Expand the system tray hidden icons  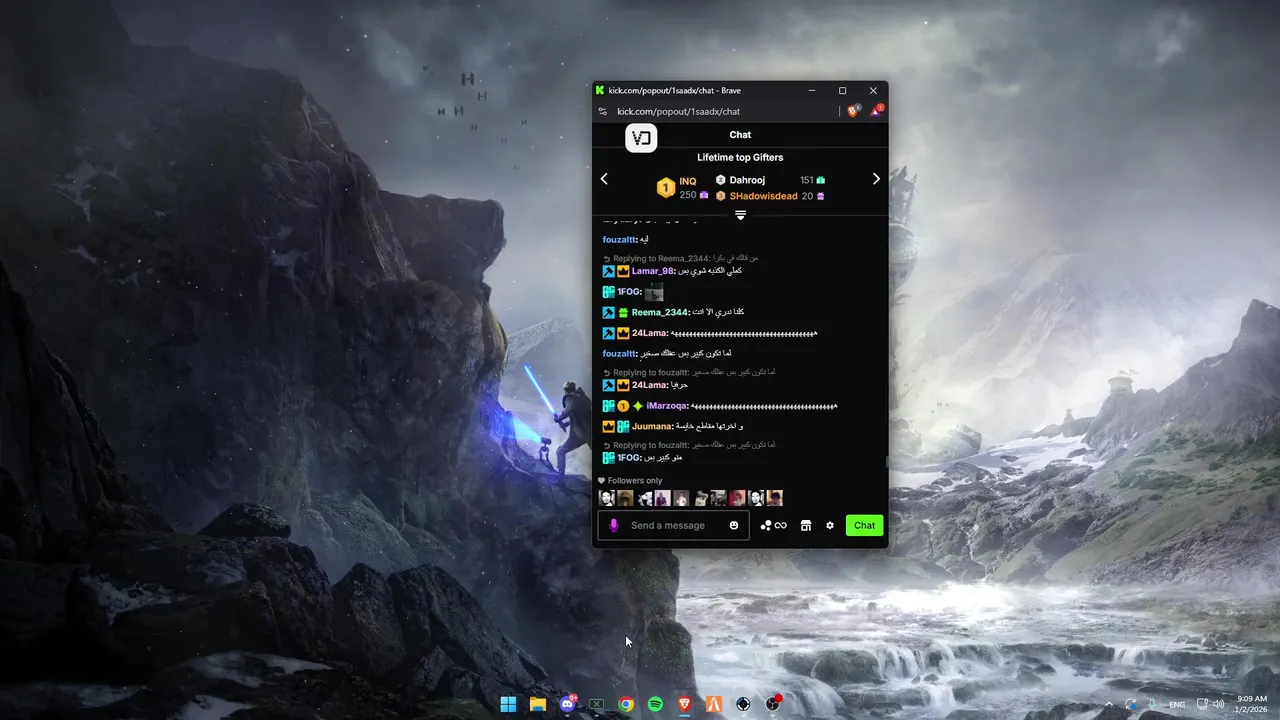(x=1108, y=704)
